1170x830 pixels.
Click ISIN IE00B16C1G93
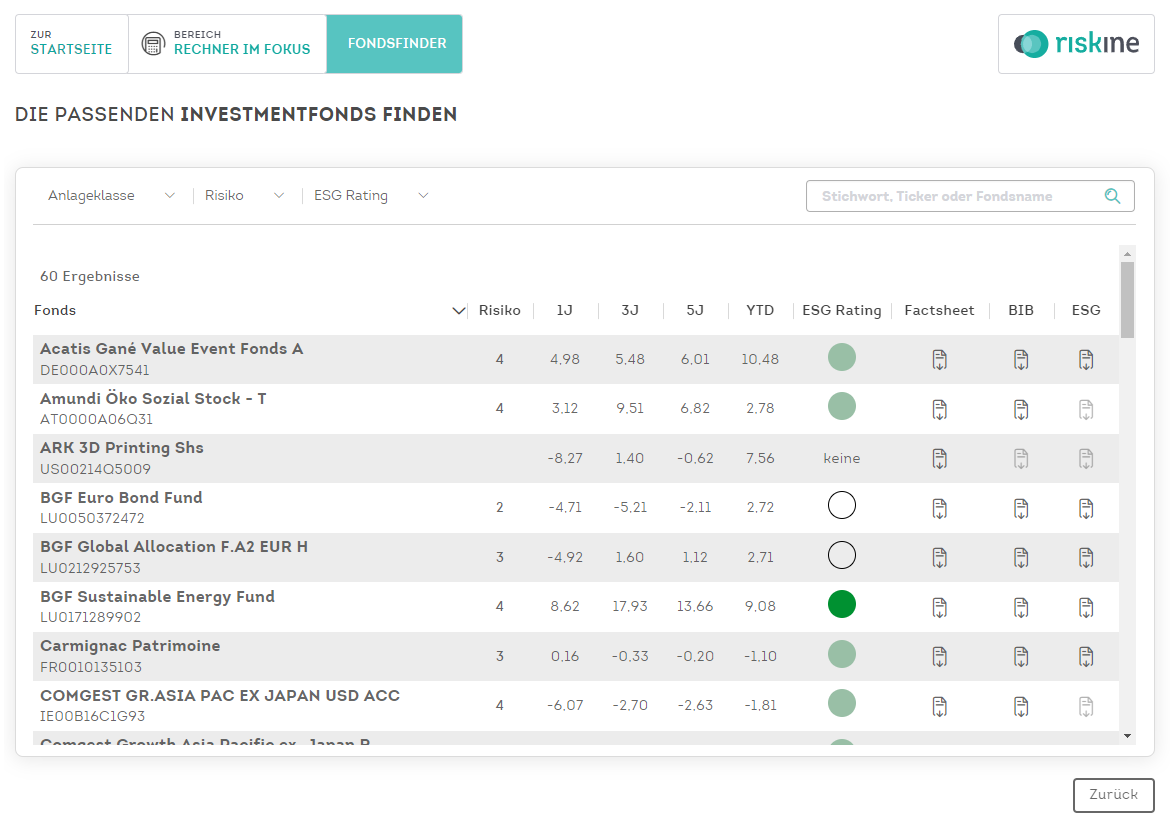[x=93, y=716]
